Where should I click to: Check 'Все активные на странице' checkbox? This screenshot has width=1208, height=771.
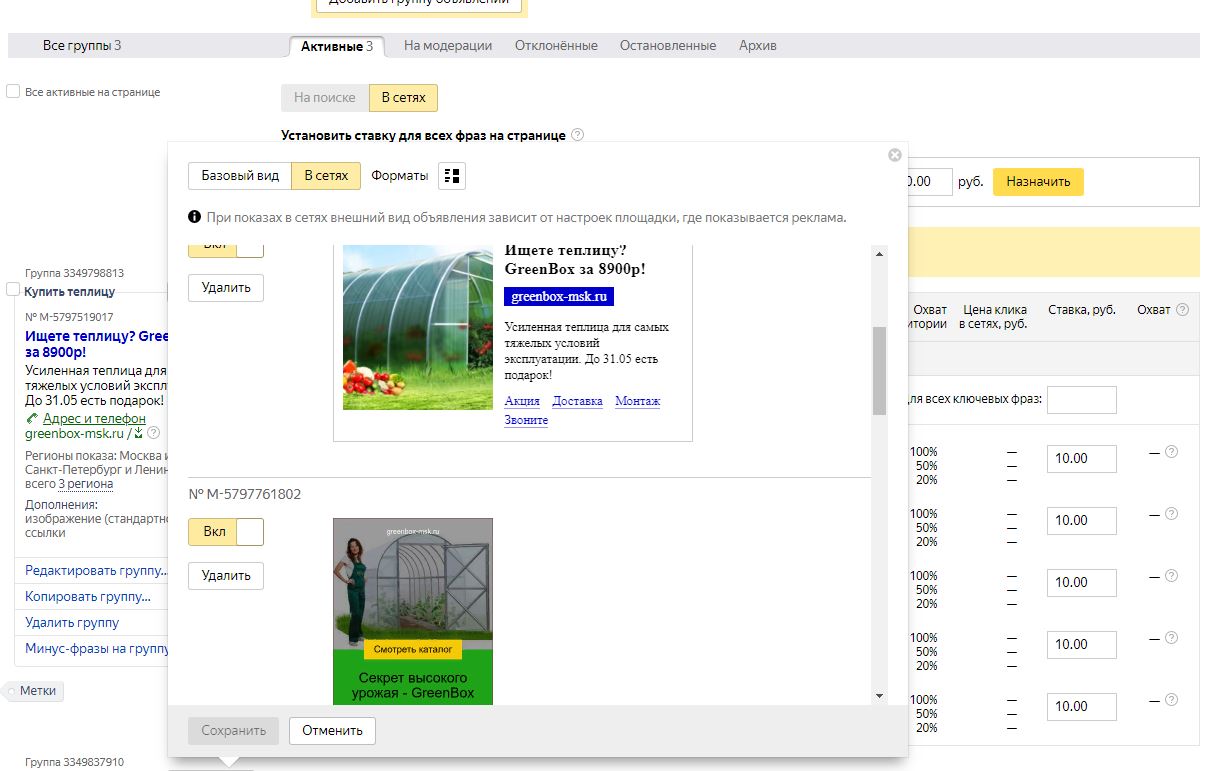pos(13,91)
